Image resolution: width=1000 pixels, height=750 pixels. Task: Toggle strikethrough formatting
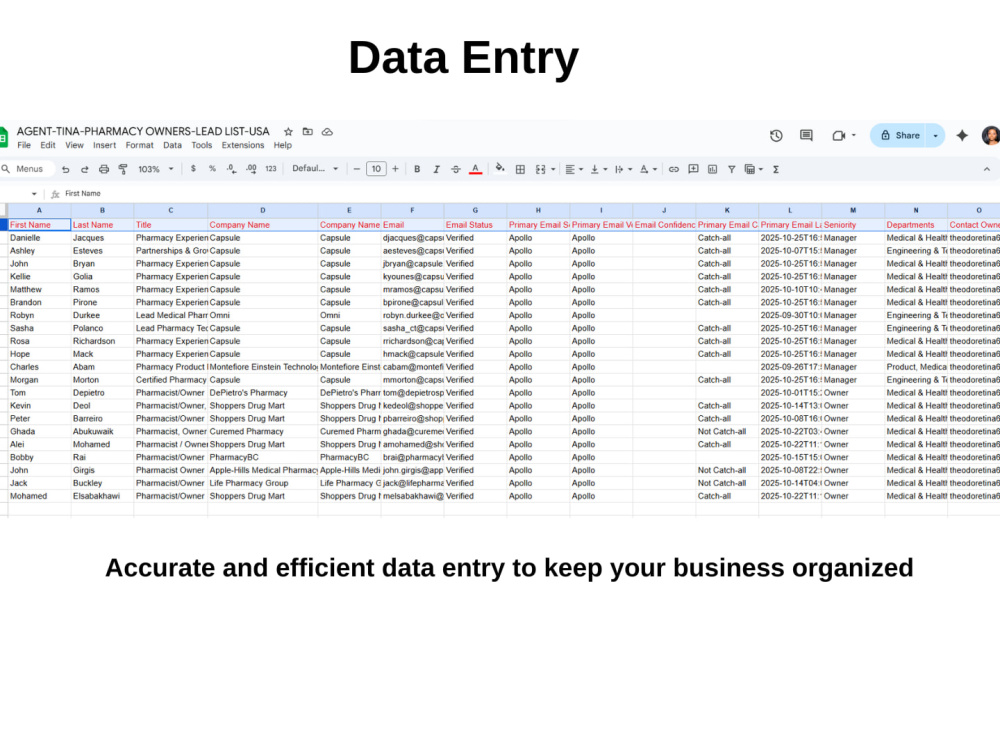click(455, 169)
